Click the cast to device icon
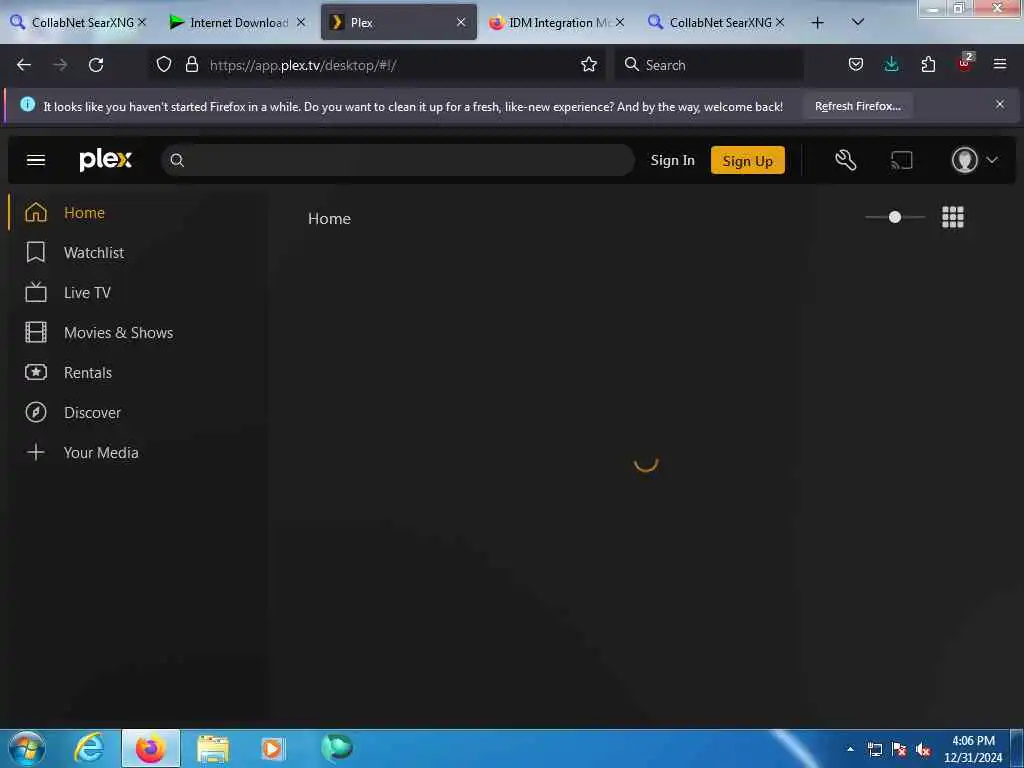The width and height of the screenshot is (1024, 768). coord(901,160)
